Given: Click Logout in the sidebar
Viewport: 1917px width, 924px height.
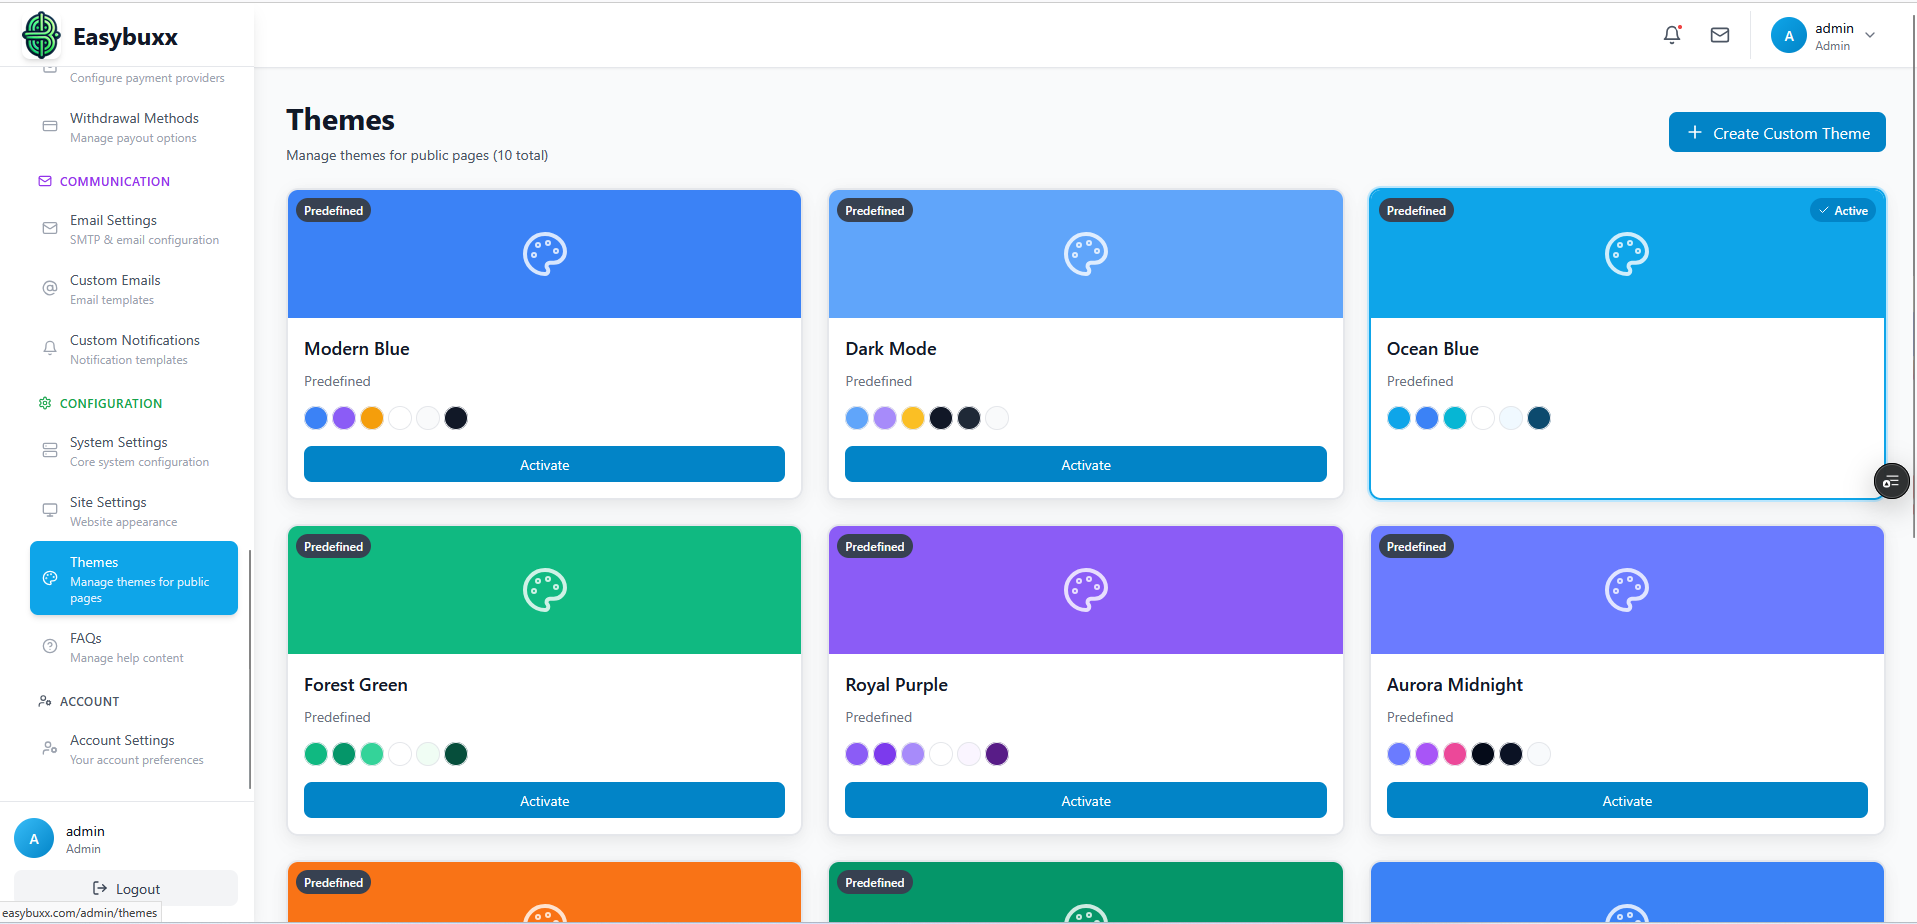Looking at the screenshot, I should coord(126,889).
